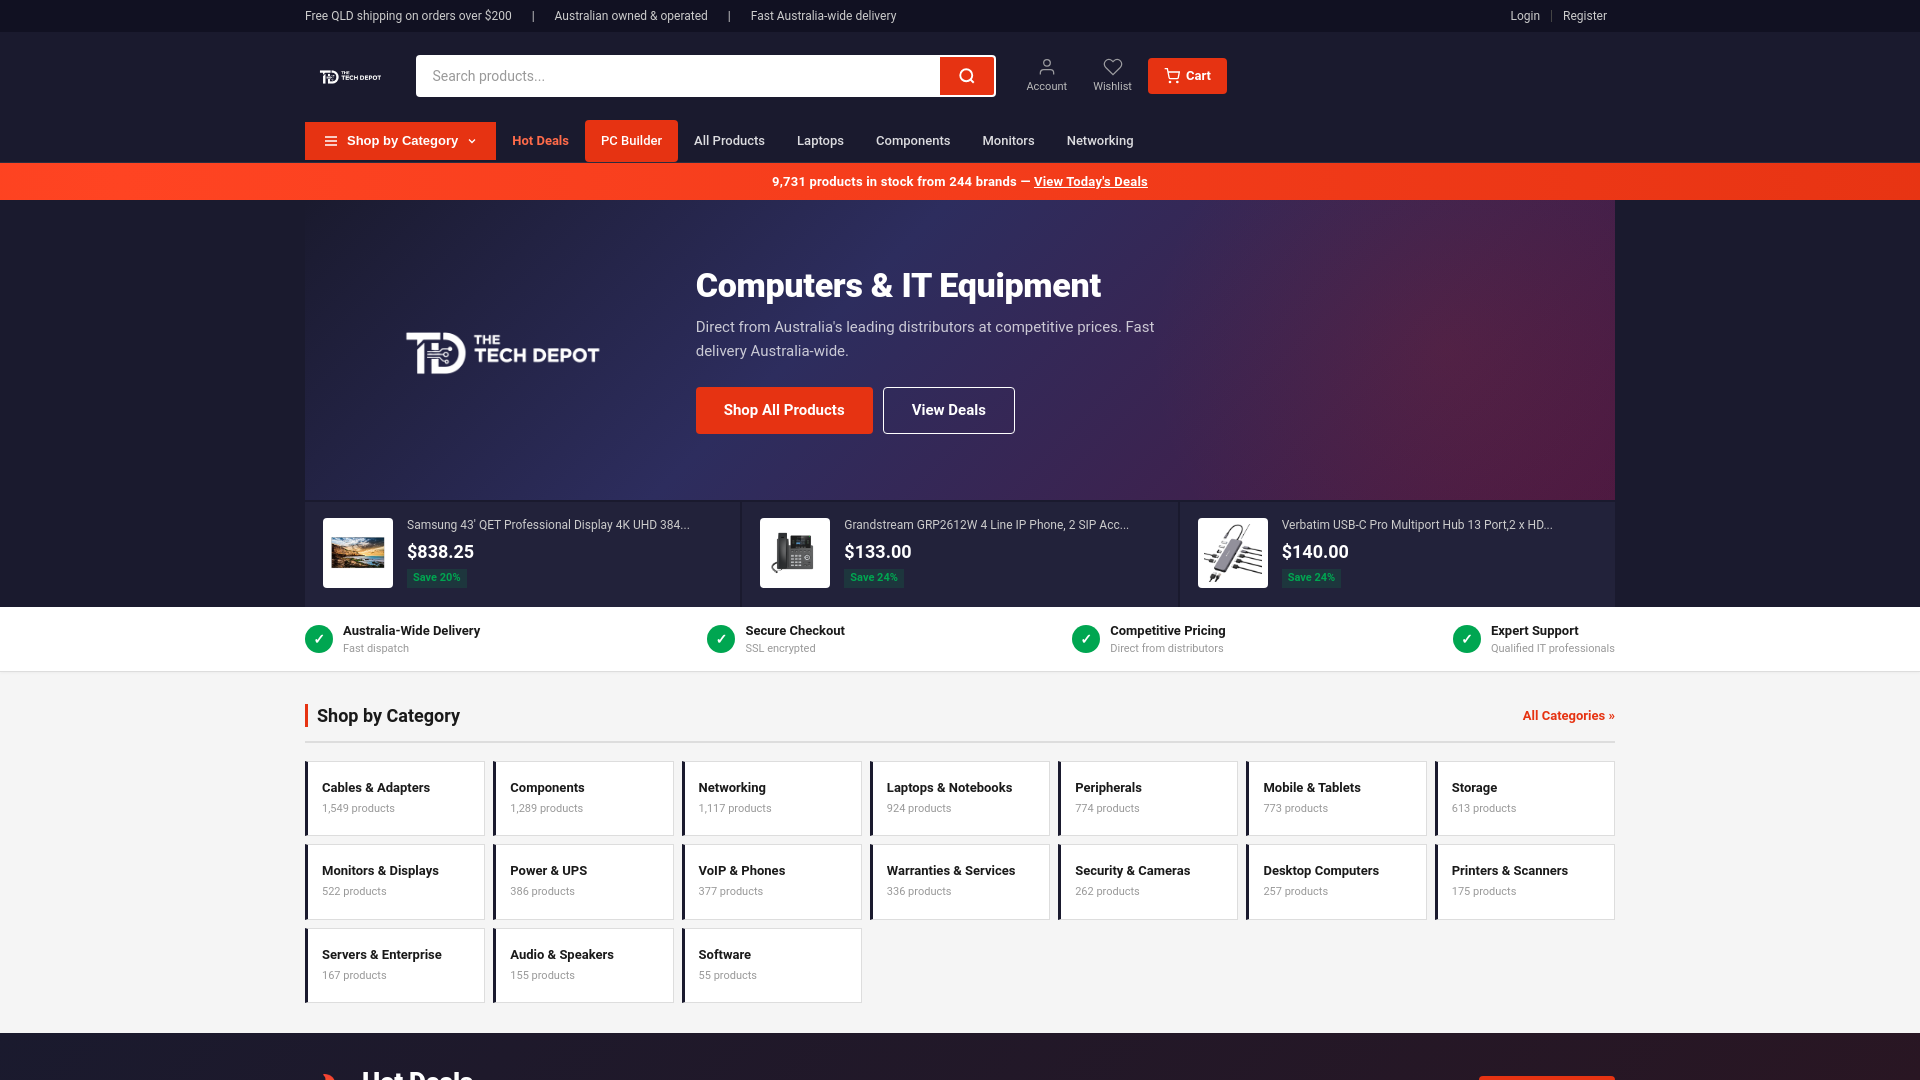Open the VoIP & Phones category
This screenshot has height=1080, width=1920.
(771, 882)
